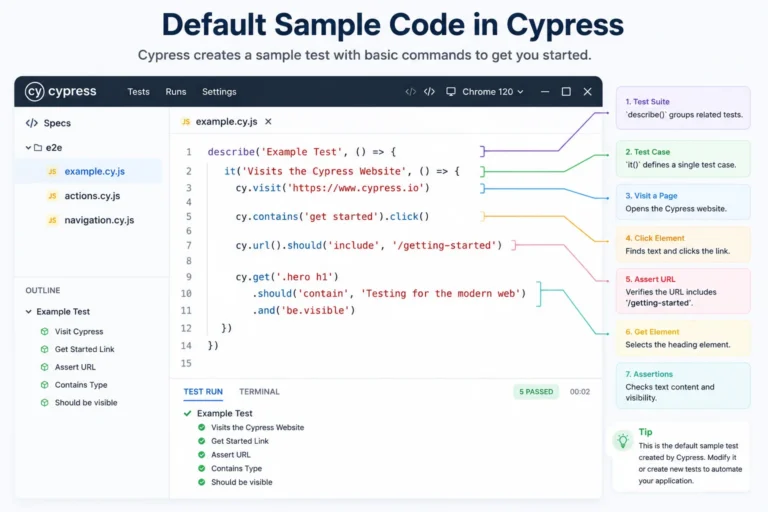Click the cube icon beside Should be visible outline
The height and width of the screenshot is (512, 768).
[x=45, y=403]
